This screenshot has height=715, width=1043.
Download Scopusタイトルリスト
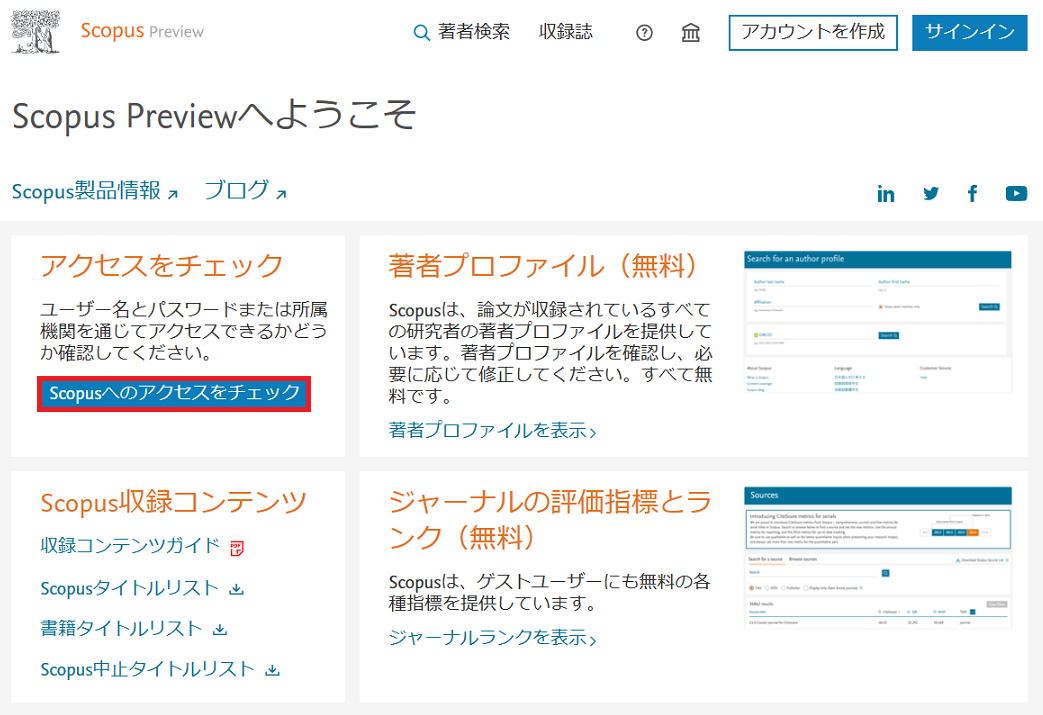click(x=130, y=589)
